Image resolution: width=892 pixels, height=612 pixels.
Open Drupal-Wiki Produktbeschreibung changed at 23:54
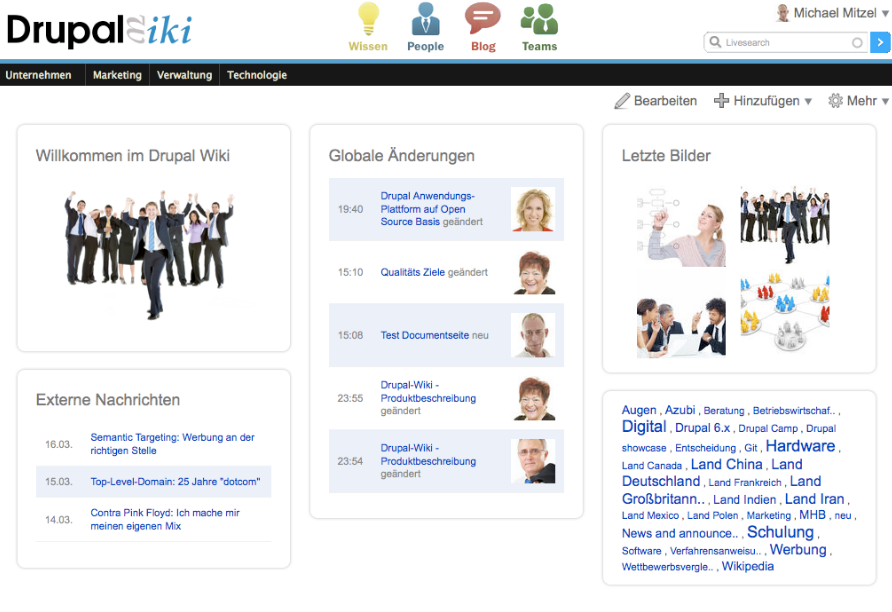428,454
